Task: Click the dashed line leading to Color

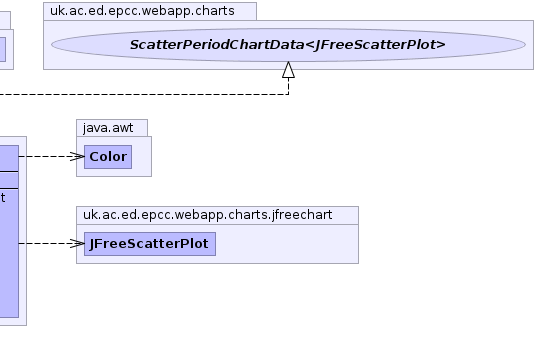Action: (x=44, y=157)
